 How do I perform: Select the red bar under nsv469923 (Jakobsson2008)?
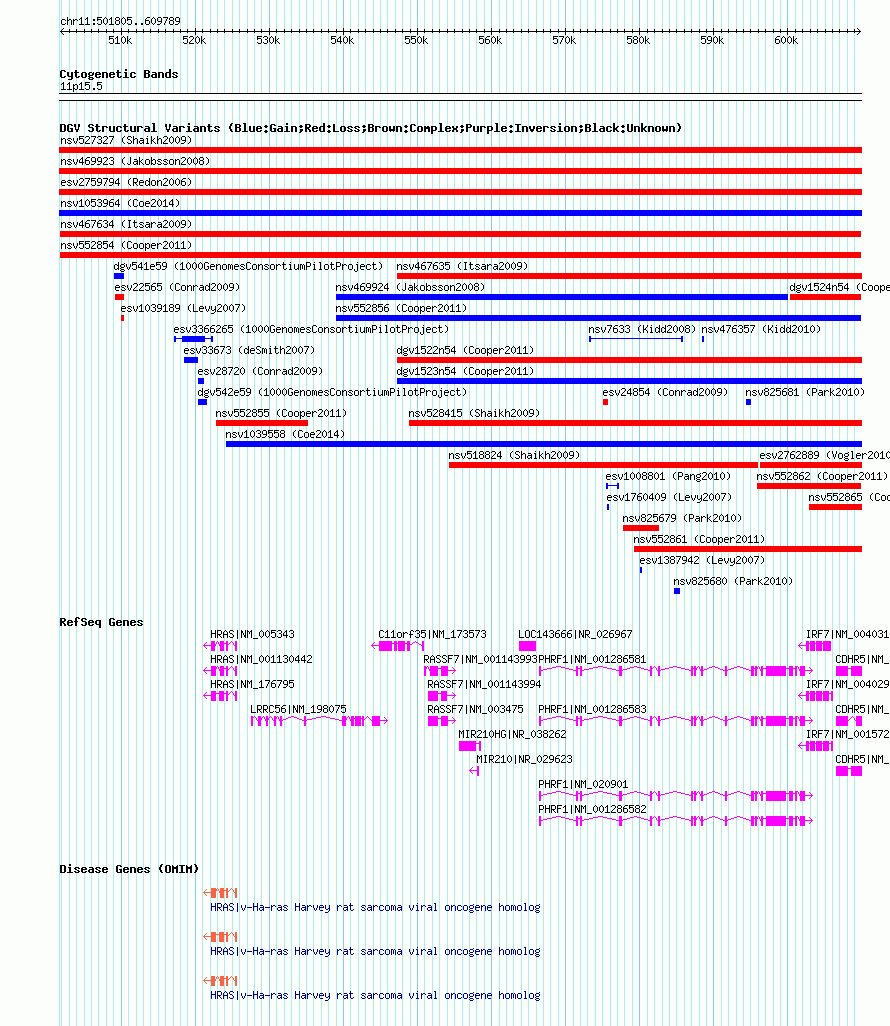(x=461, y=171)
